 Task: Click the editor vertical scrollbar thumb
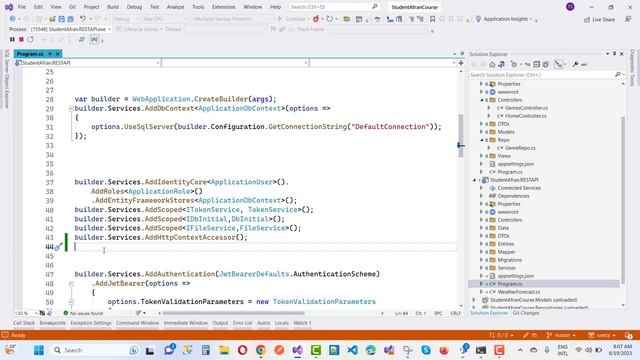tap(461, 136)
